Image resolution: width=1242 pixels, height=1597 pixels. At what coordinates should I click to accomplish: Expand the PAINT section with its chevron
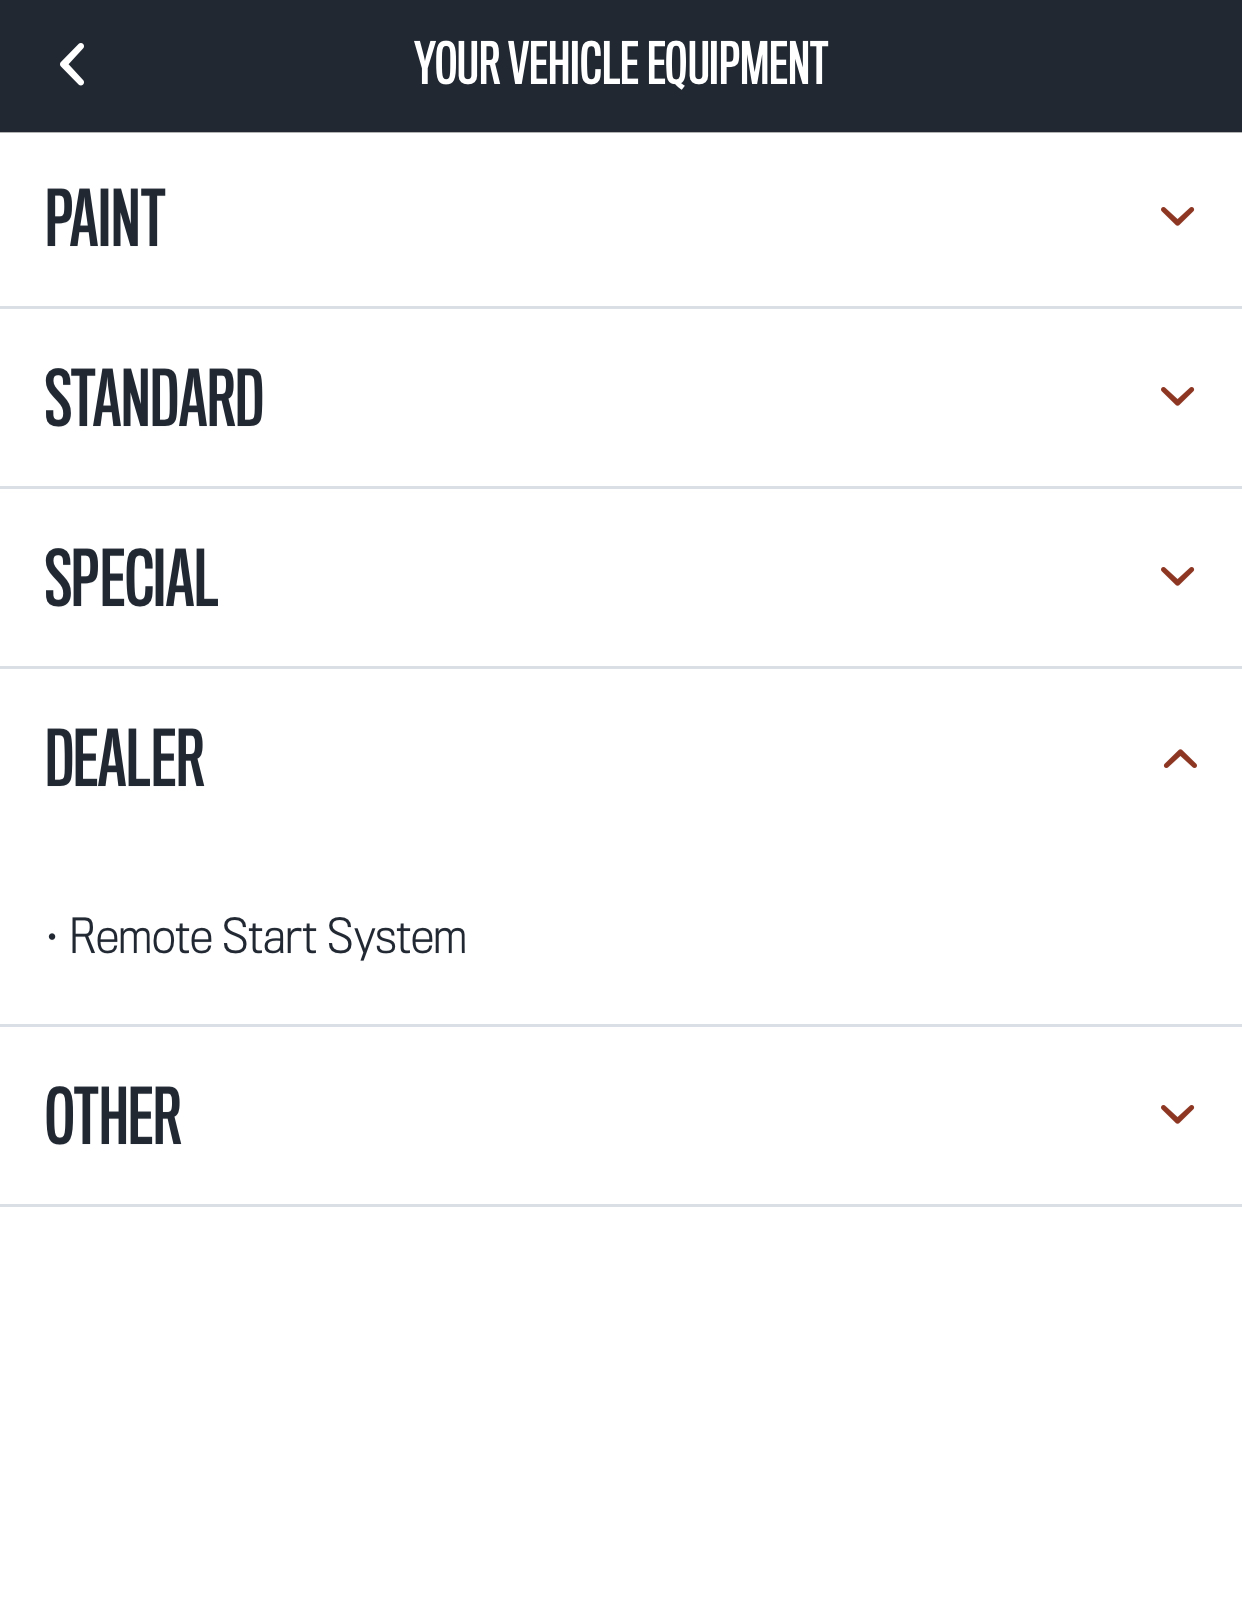[x=1177, y=216]
